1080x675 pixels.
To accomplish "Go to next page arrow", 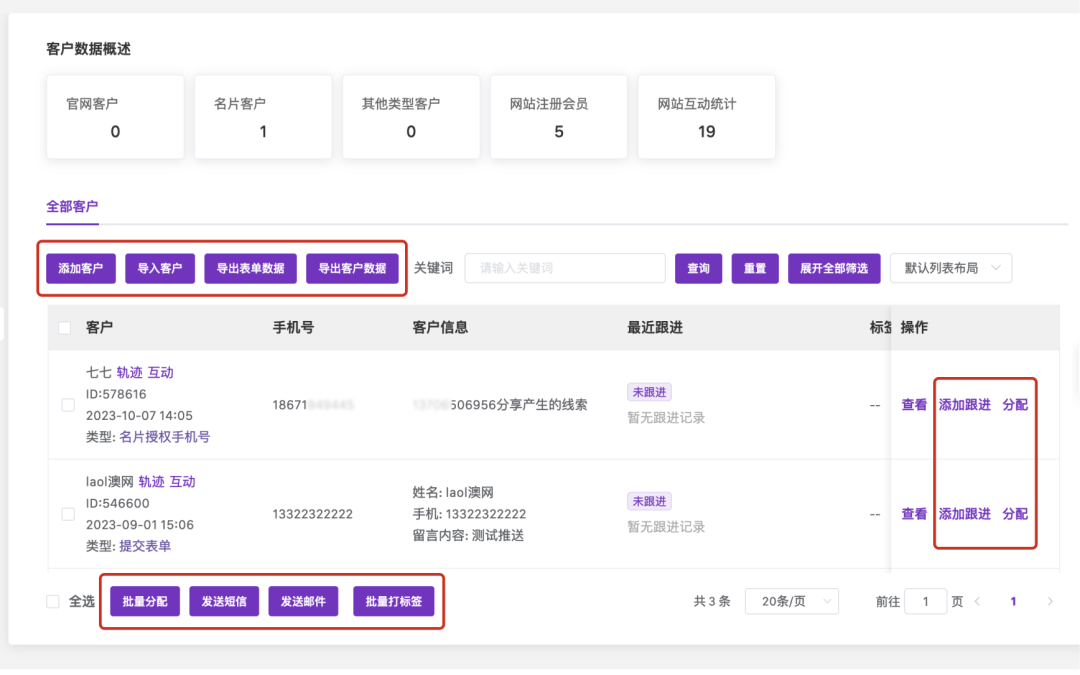I will tap(1050, 601).
